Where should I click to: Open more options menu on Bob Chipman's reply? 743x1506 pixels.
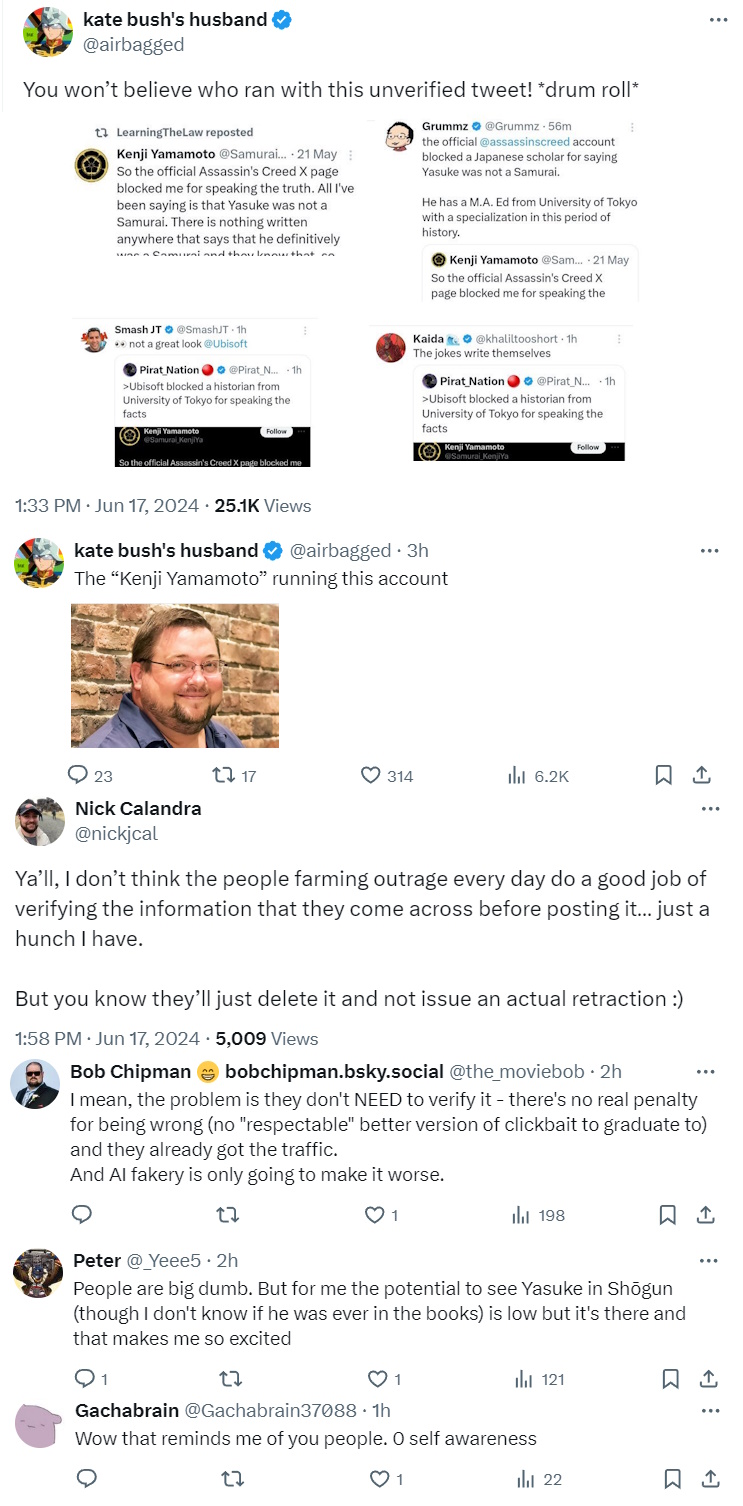point(706,1072)
